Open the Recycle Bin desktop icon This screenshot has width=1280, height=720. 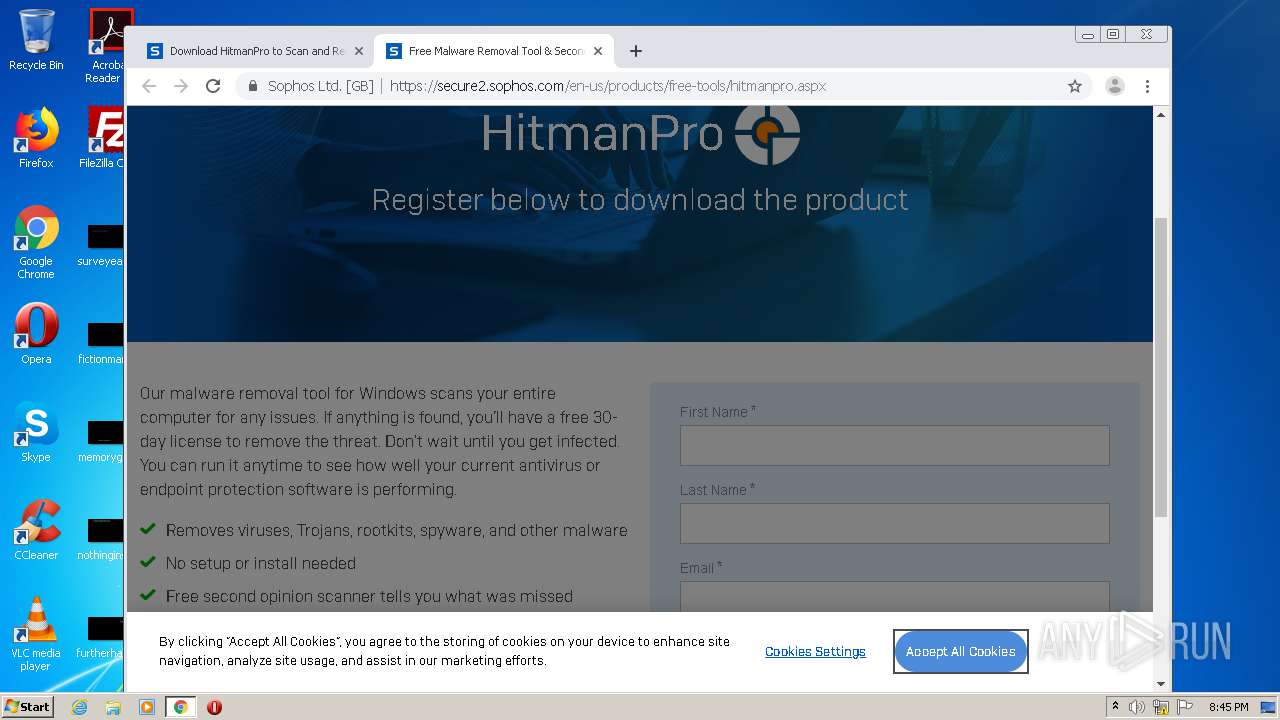pos(36,40)
